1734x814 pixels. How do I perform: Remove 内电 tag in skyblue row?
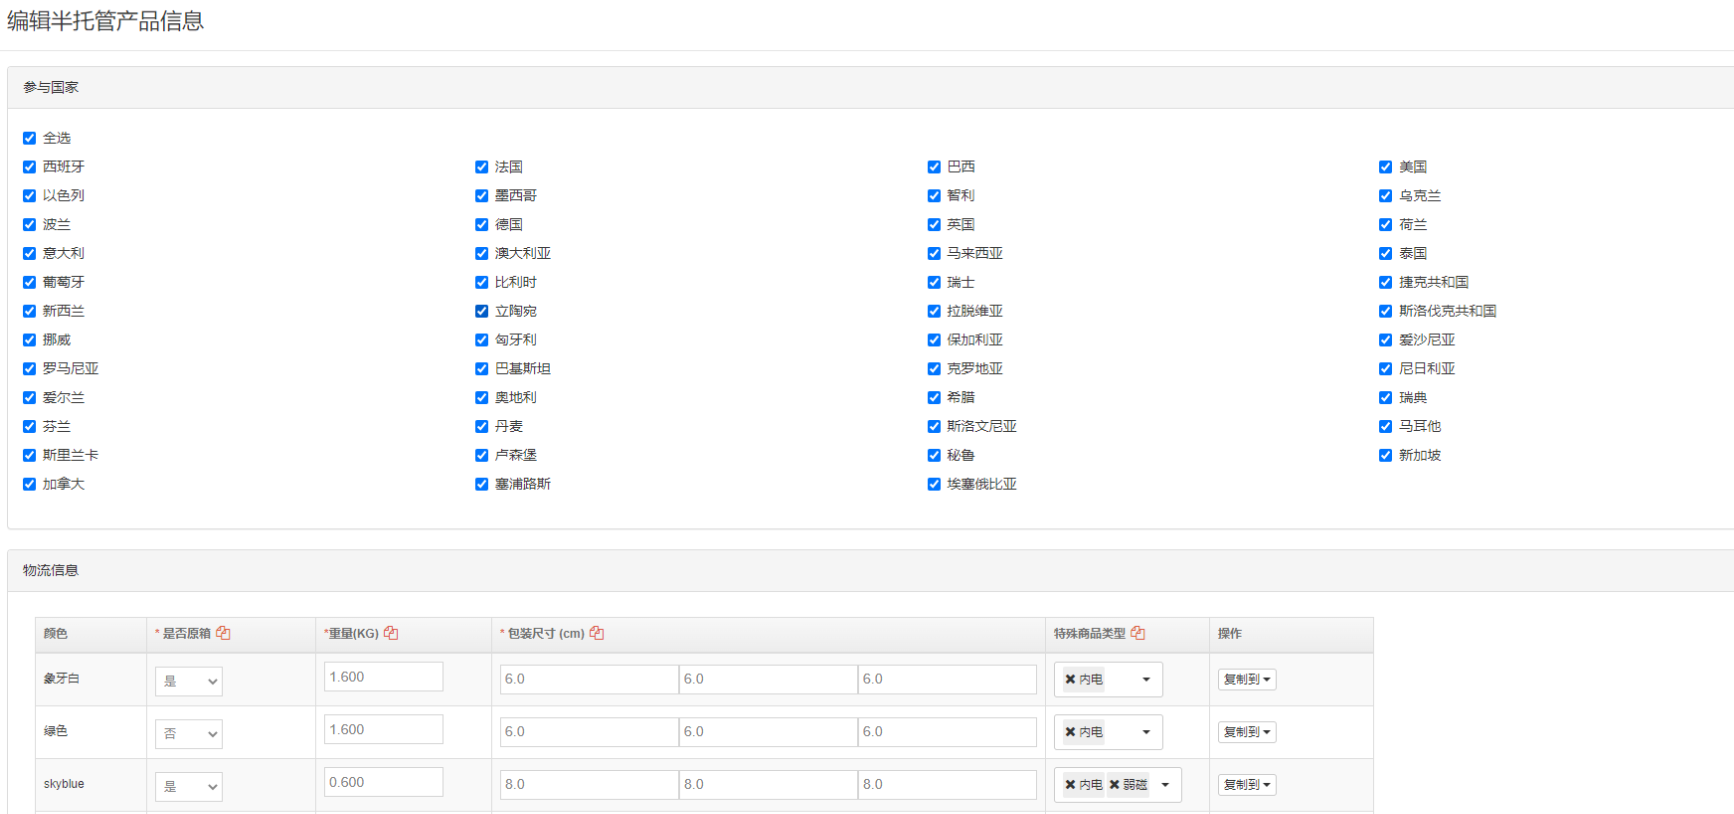[1070, 785]
